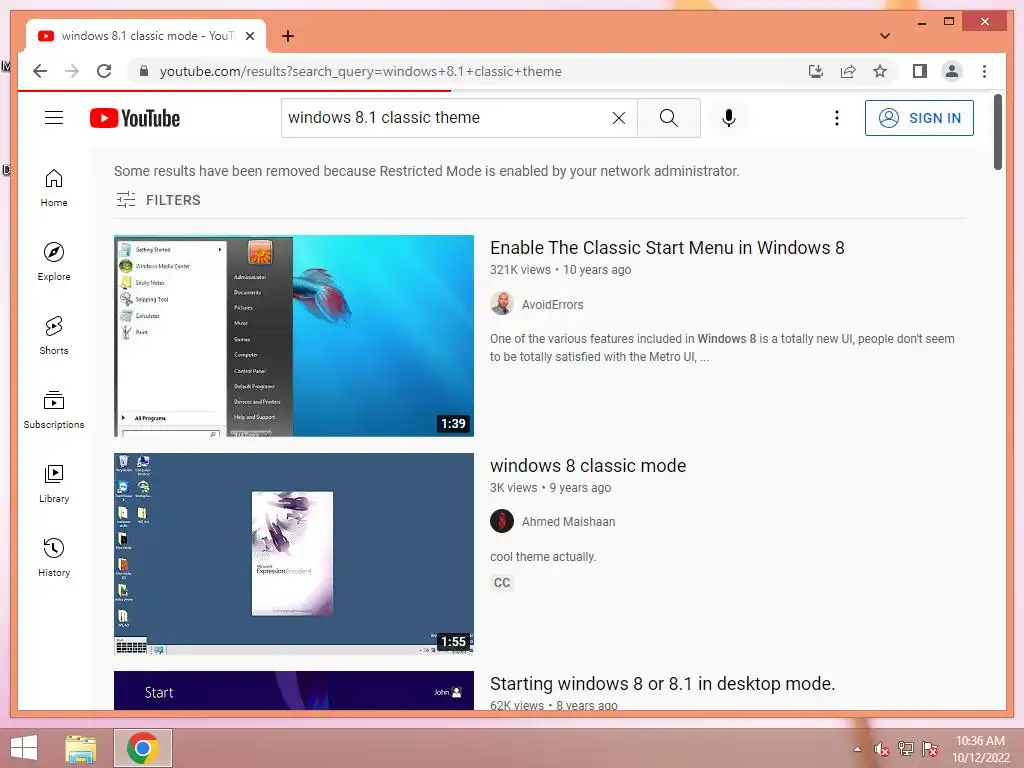Open the AvoidErrors channel
This screenshot has width=1024, height=768.
tap(552, 304)
